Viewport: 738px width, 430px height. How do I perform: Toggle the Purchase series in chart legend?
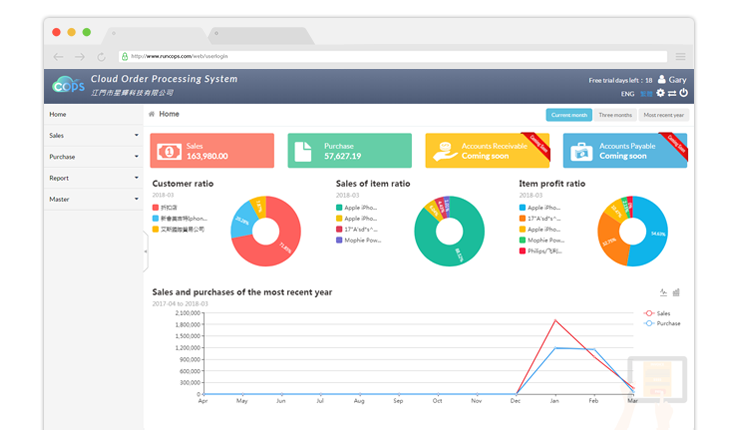pos(660,323)
